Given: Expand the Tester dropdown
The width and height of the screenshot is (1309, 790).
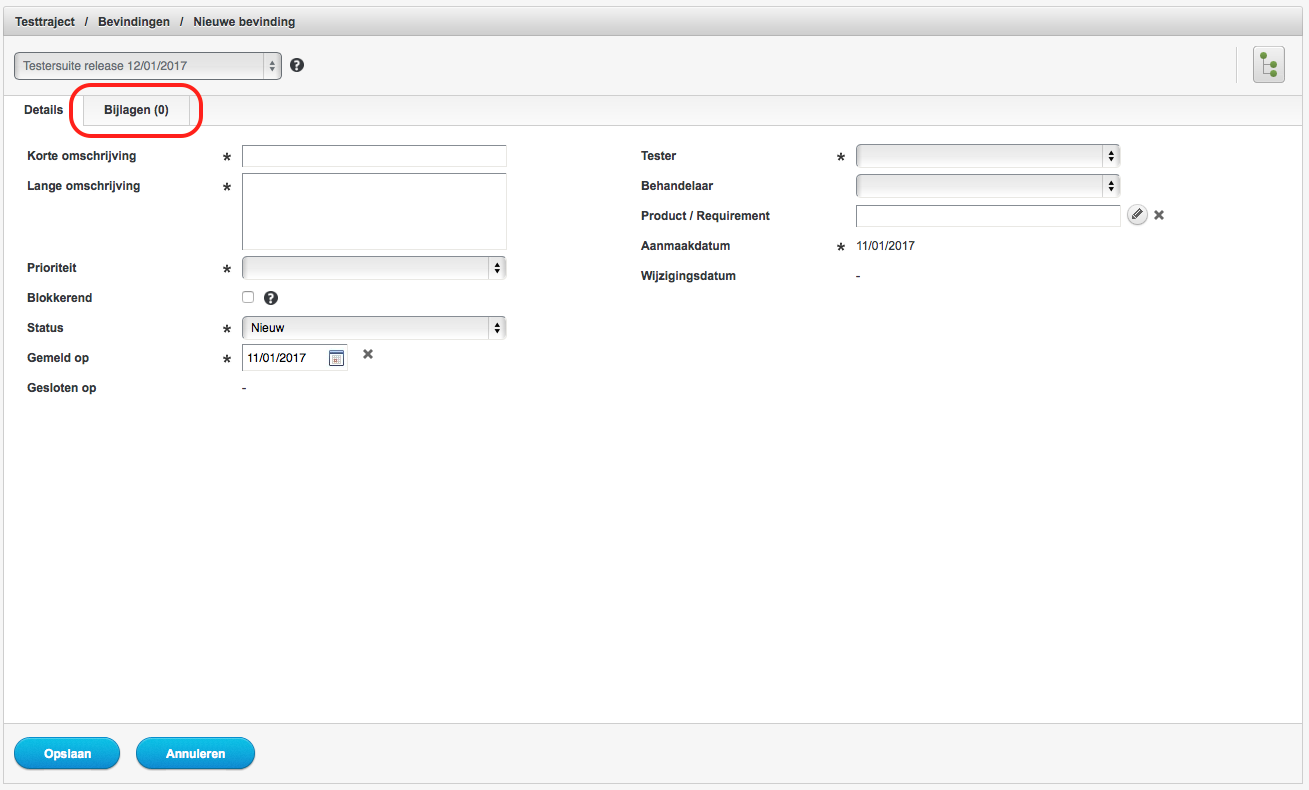Looking at the screenshot, I should point(988,156).
